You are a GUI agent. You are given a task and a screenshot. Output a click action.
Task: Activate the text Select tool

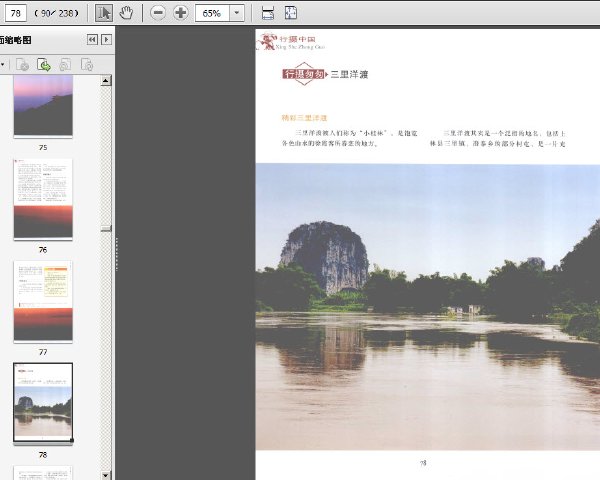[x=103, y=13]
